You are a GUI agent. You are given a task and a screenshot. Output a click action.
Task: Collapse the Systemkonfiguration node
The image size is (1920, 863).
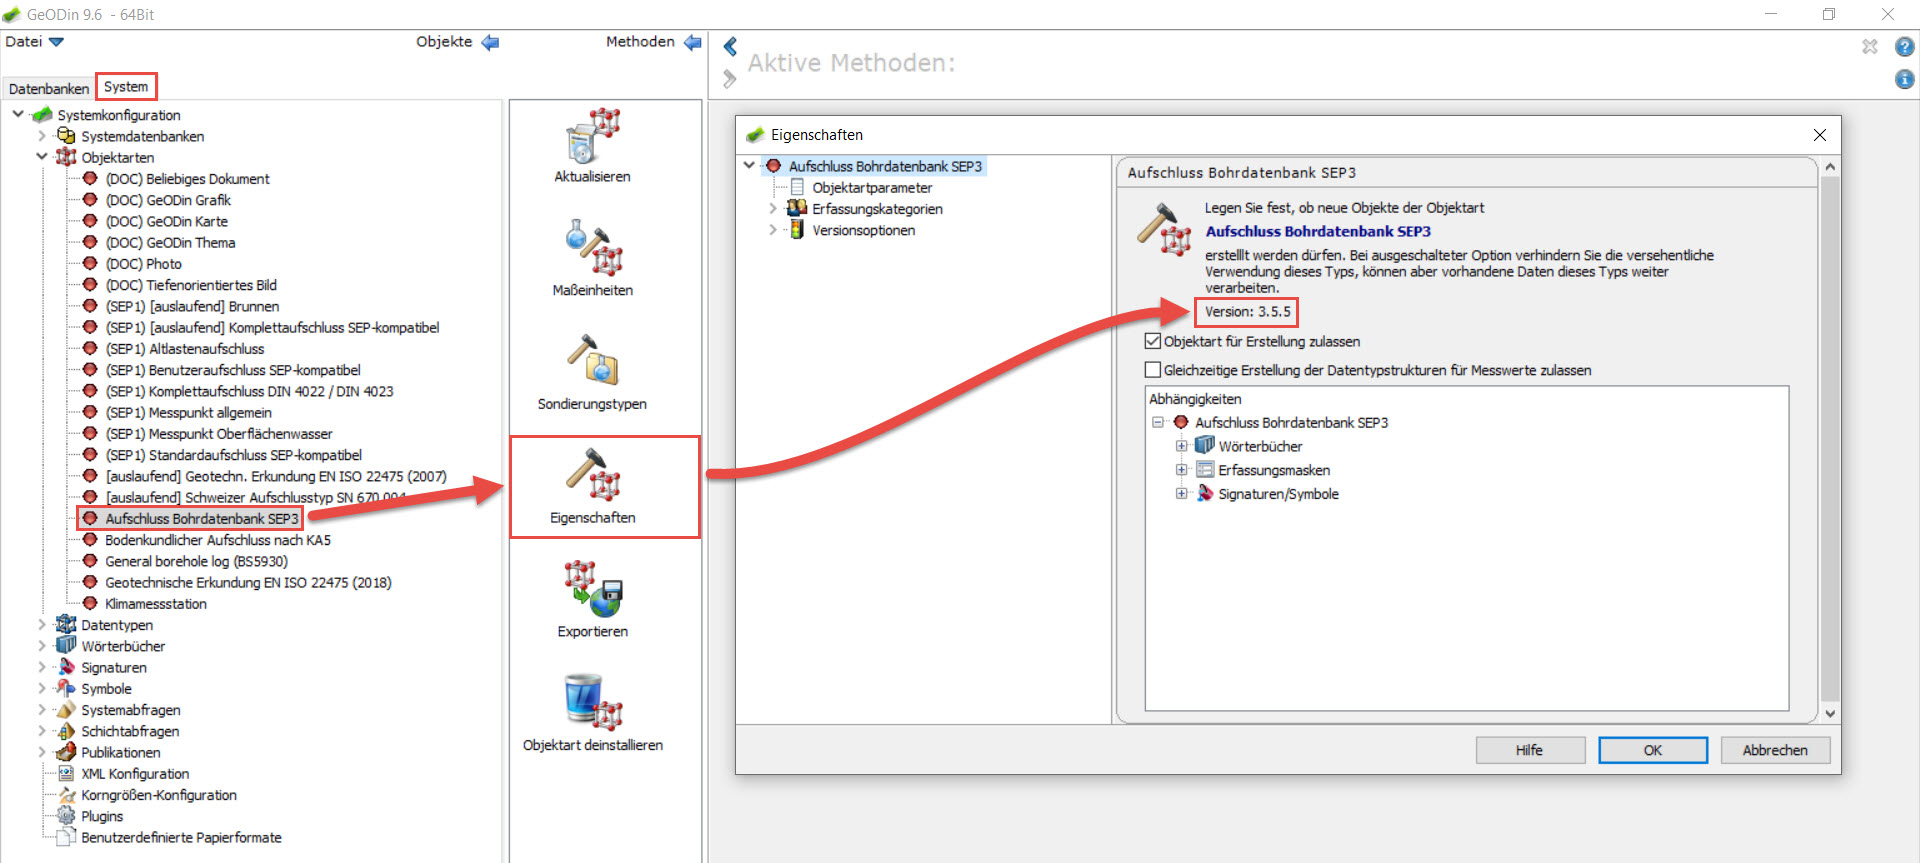pyautogui.click(x=18, y=114)
